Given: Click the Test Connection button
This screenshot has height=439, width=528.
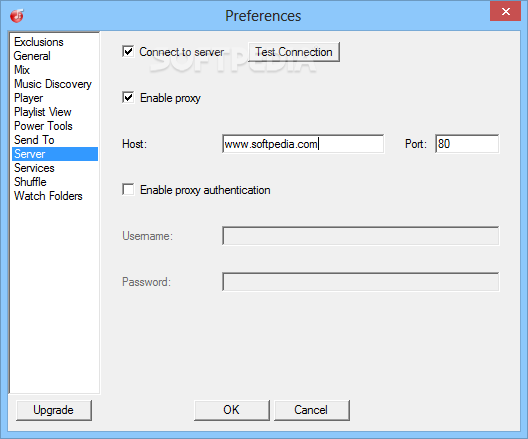Looking at the screenshot, I should [x=294, y=52].
